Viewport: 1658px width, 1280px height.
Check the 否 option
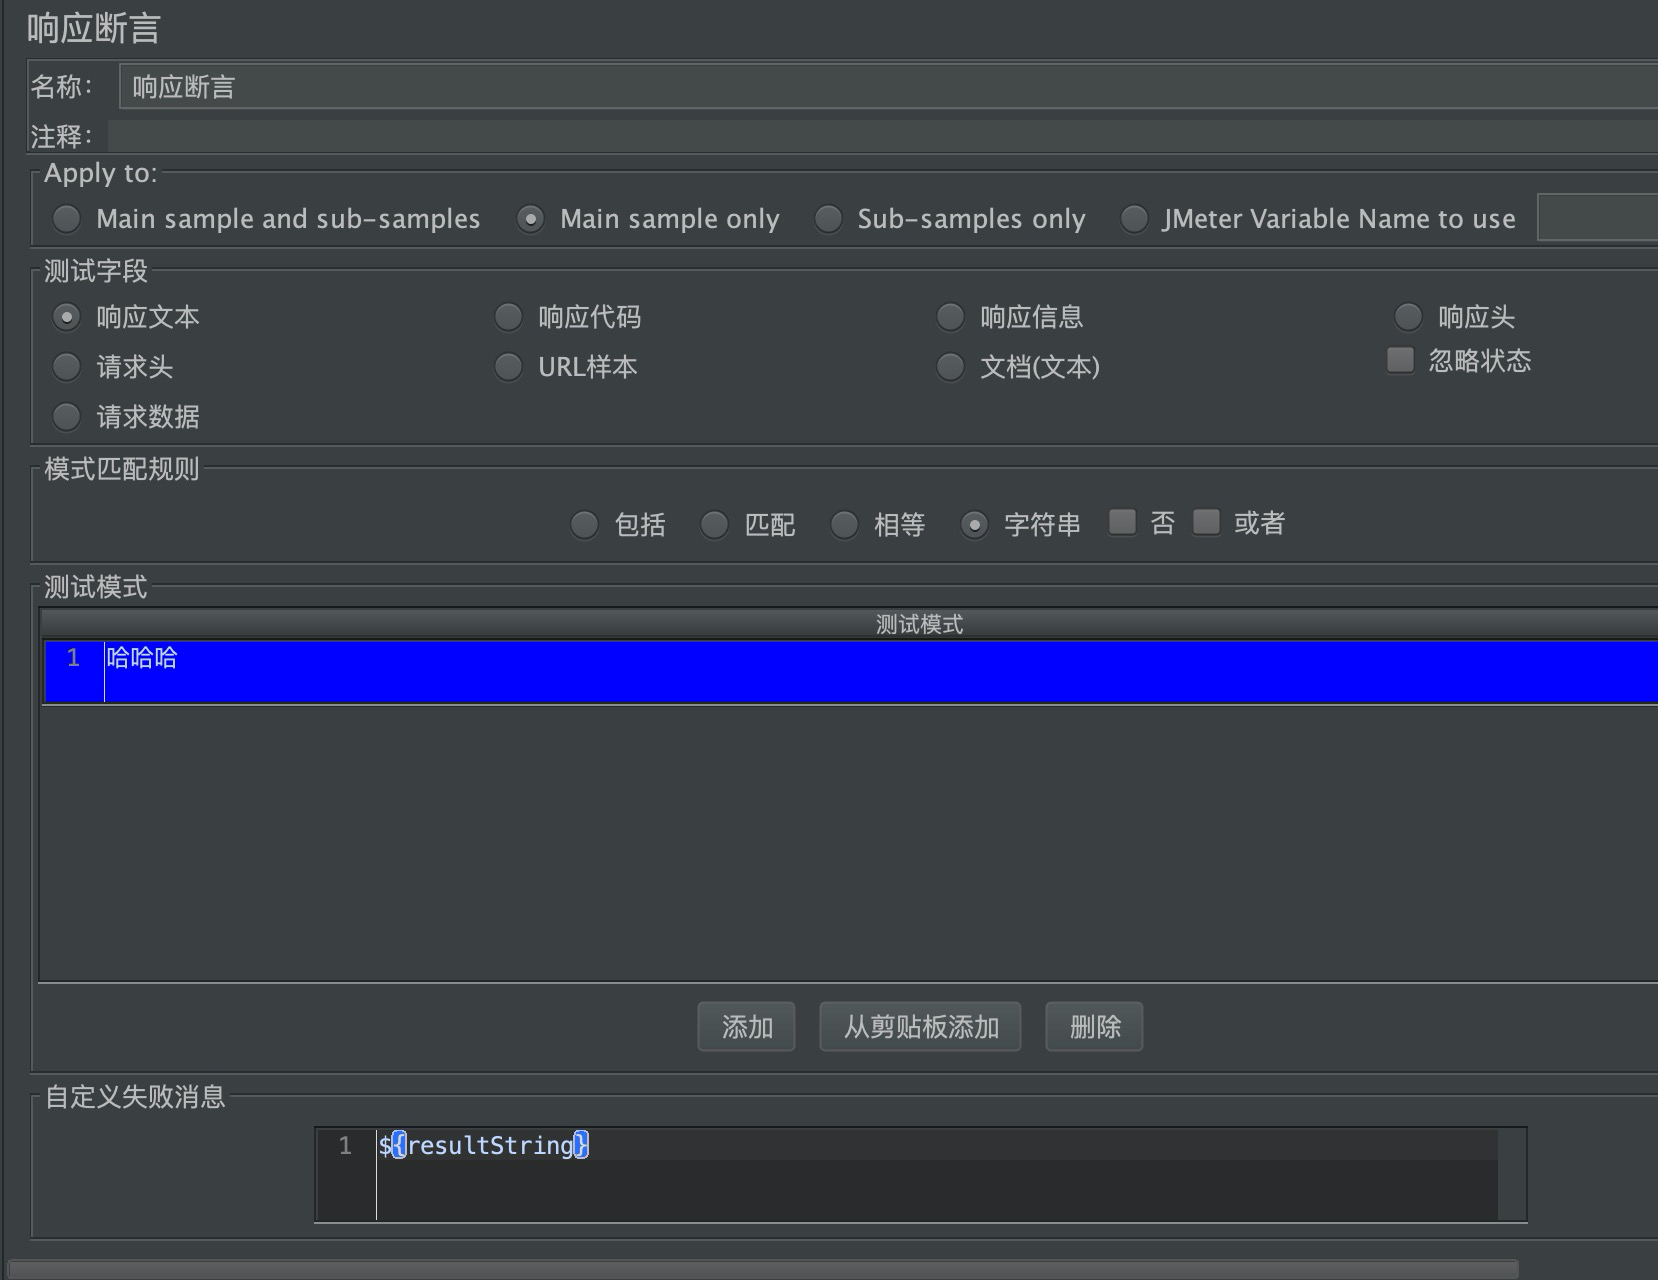tap(1122, 521)
